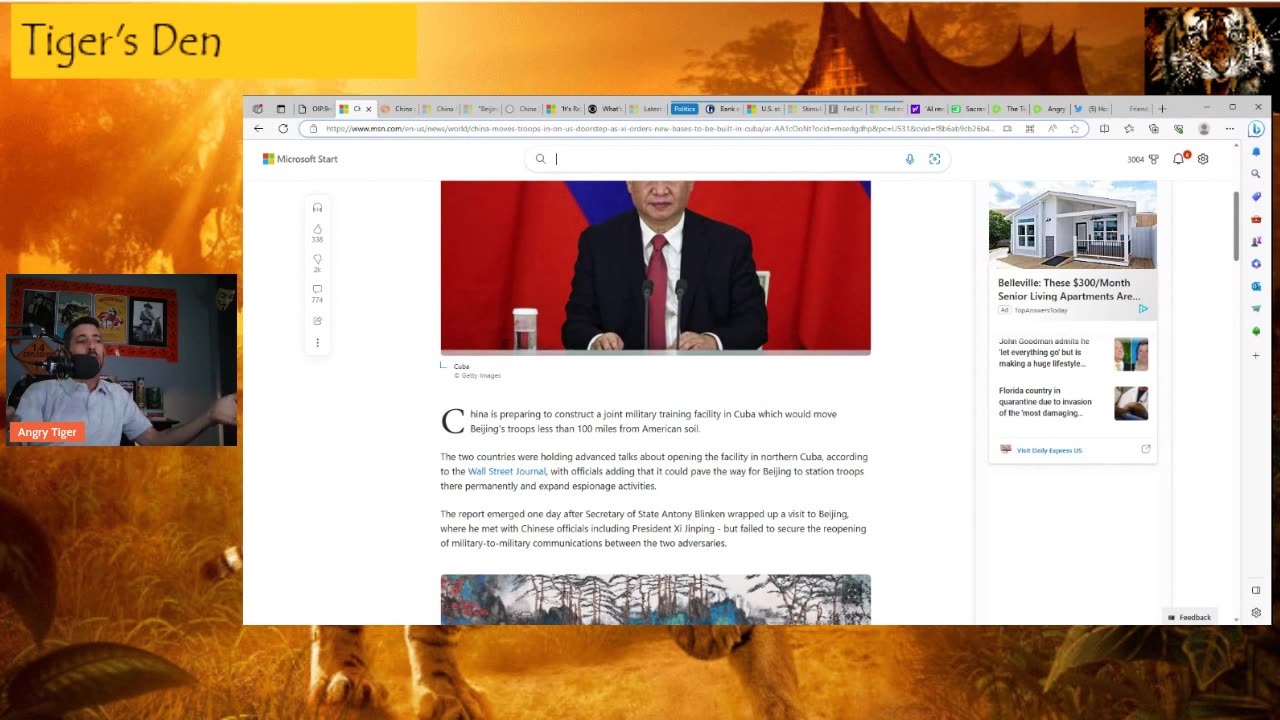Click the Xi Jinping article photo

point(655,267)
